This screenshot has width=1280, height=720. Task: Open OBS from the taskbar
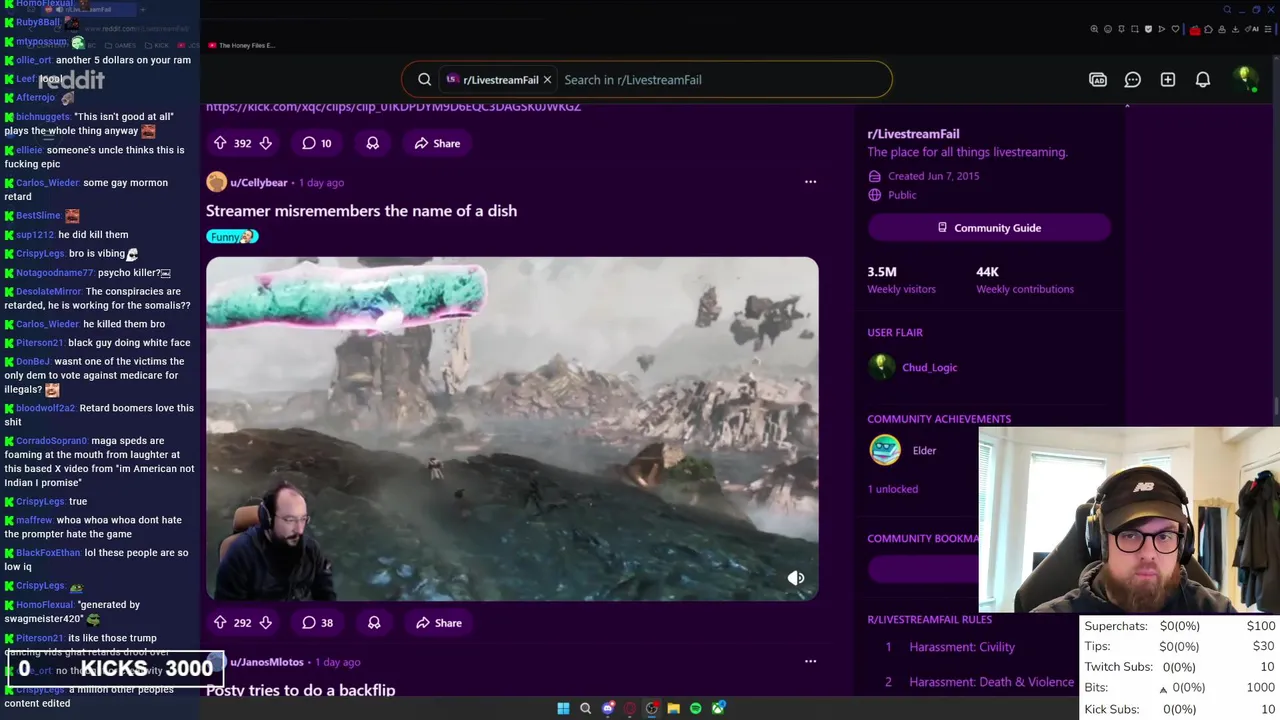(x=651, y=708)
